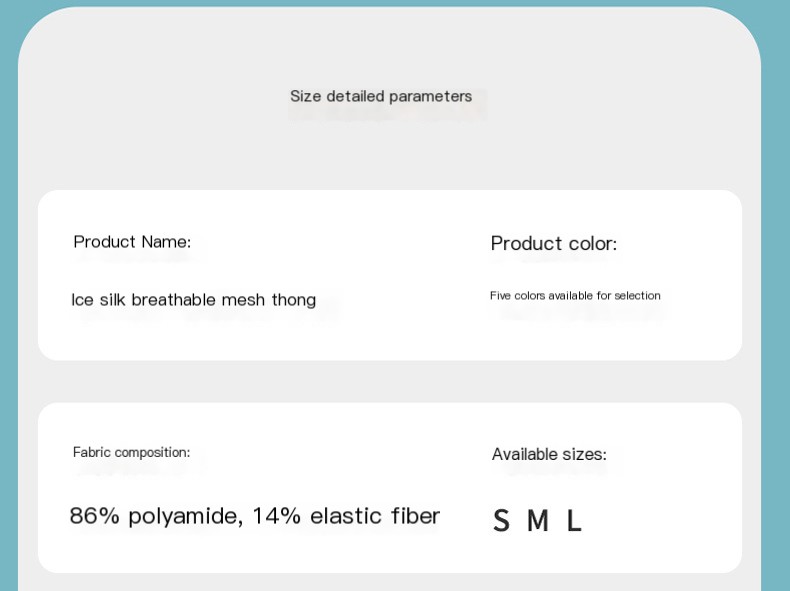This screenshot has height=591, width=790.
Task: Click the word "elastic"
Action: 346,516
